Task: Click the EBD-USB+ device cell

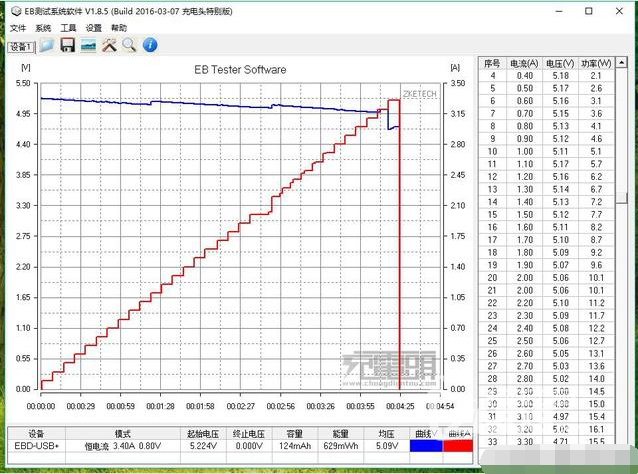Action: 37,446
